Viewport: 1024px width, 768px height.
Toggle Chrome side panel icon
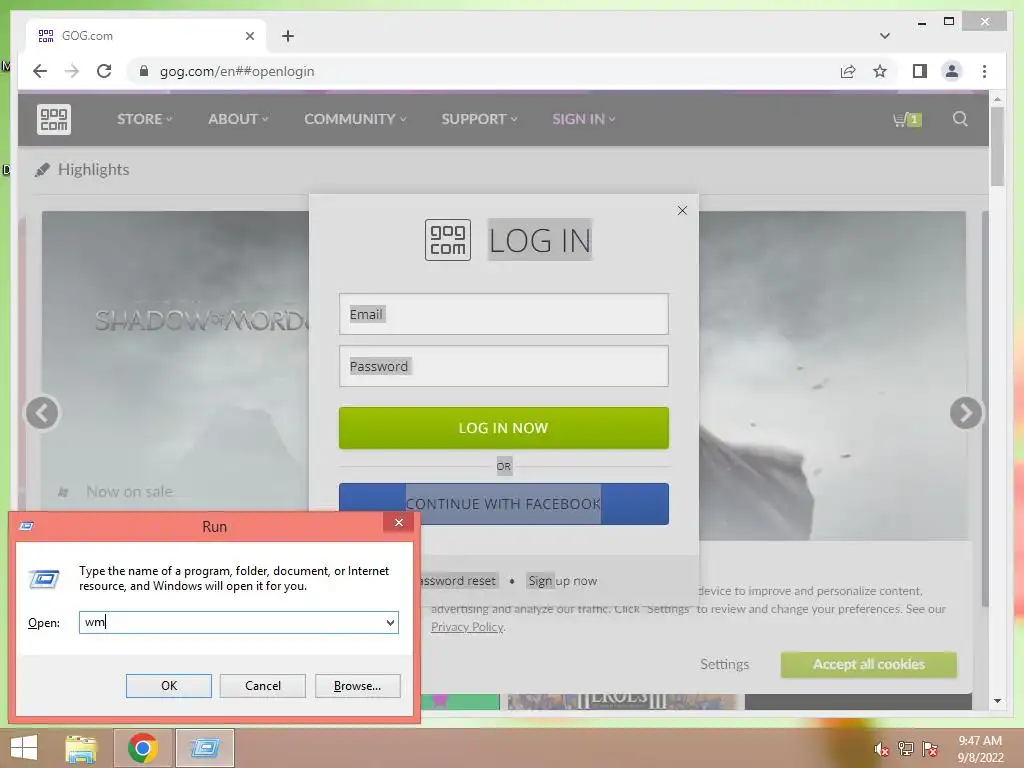pyautogui.click(x=920, y=71)
